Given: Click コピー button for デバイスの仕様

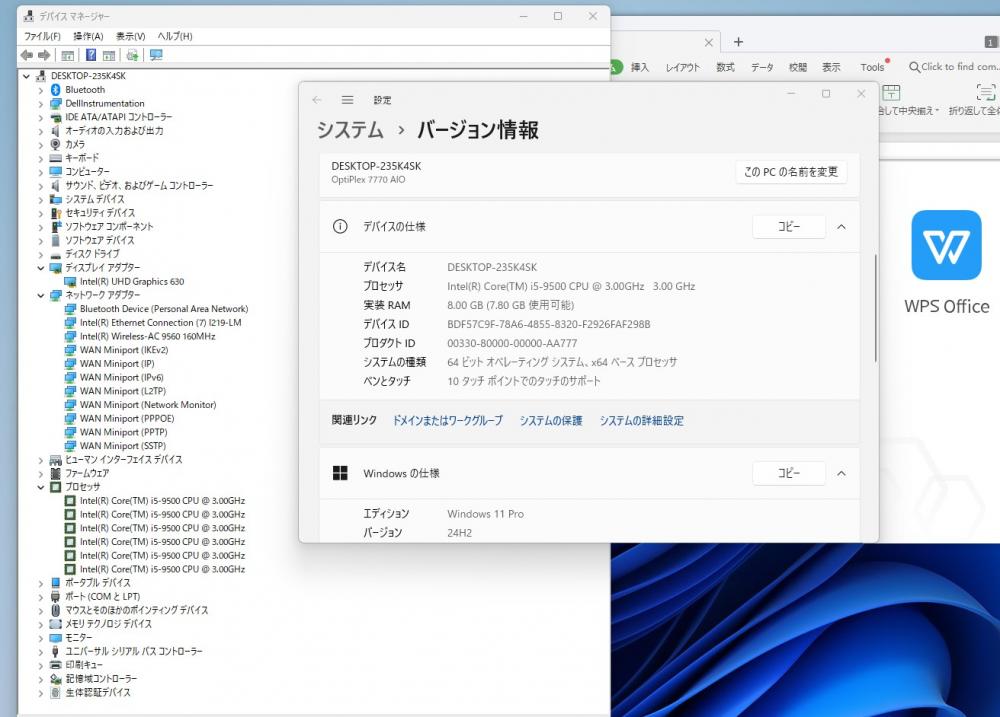Looking at the screenshot, I should pyautogui.click(x=789, y=226).
